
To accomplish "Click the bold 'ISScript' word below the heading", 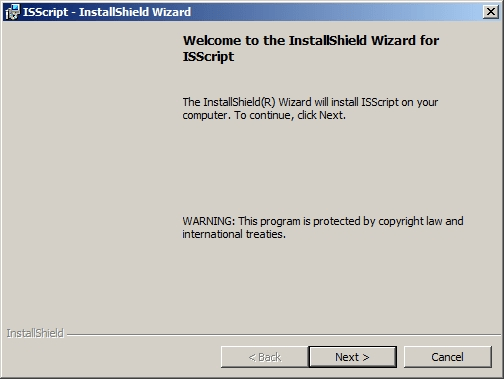I will point(208,56).
